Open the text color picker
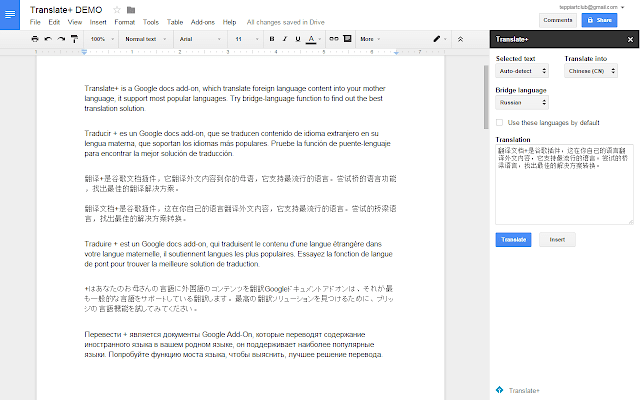 (x=312, y=39)
